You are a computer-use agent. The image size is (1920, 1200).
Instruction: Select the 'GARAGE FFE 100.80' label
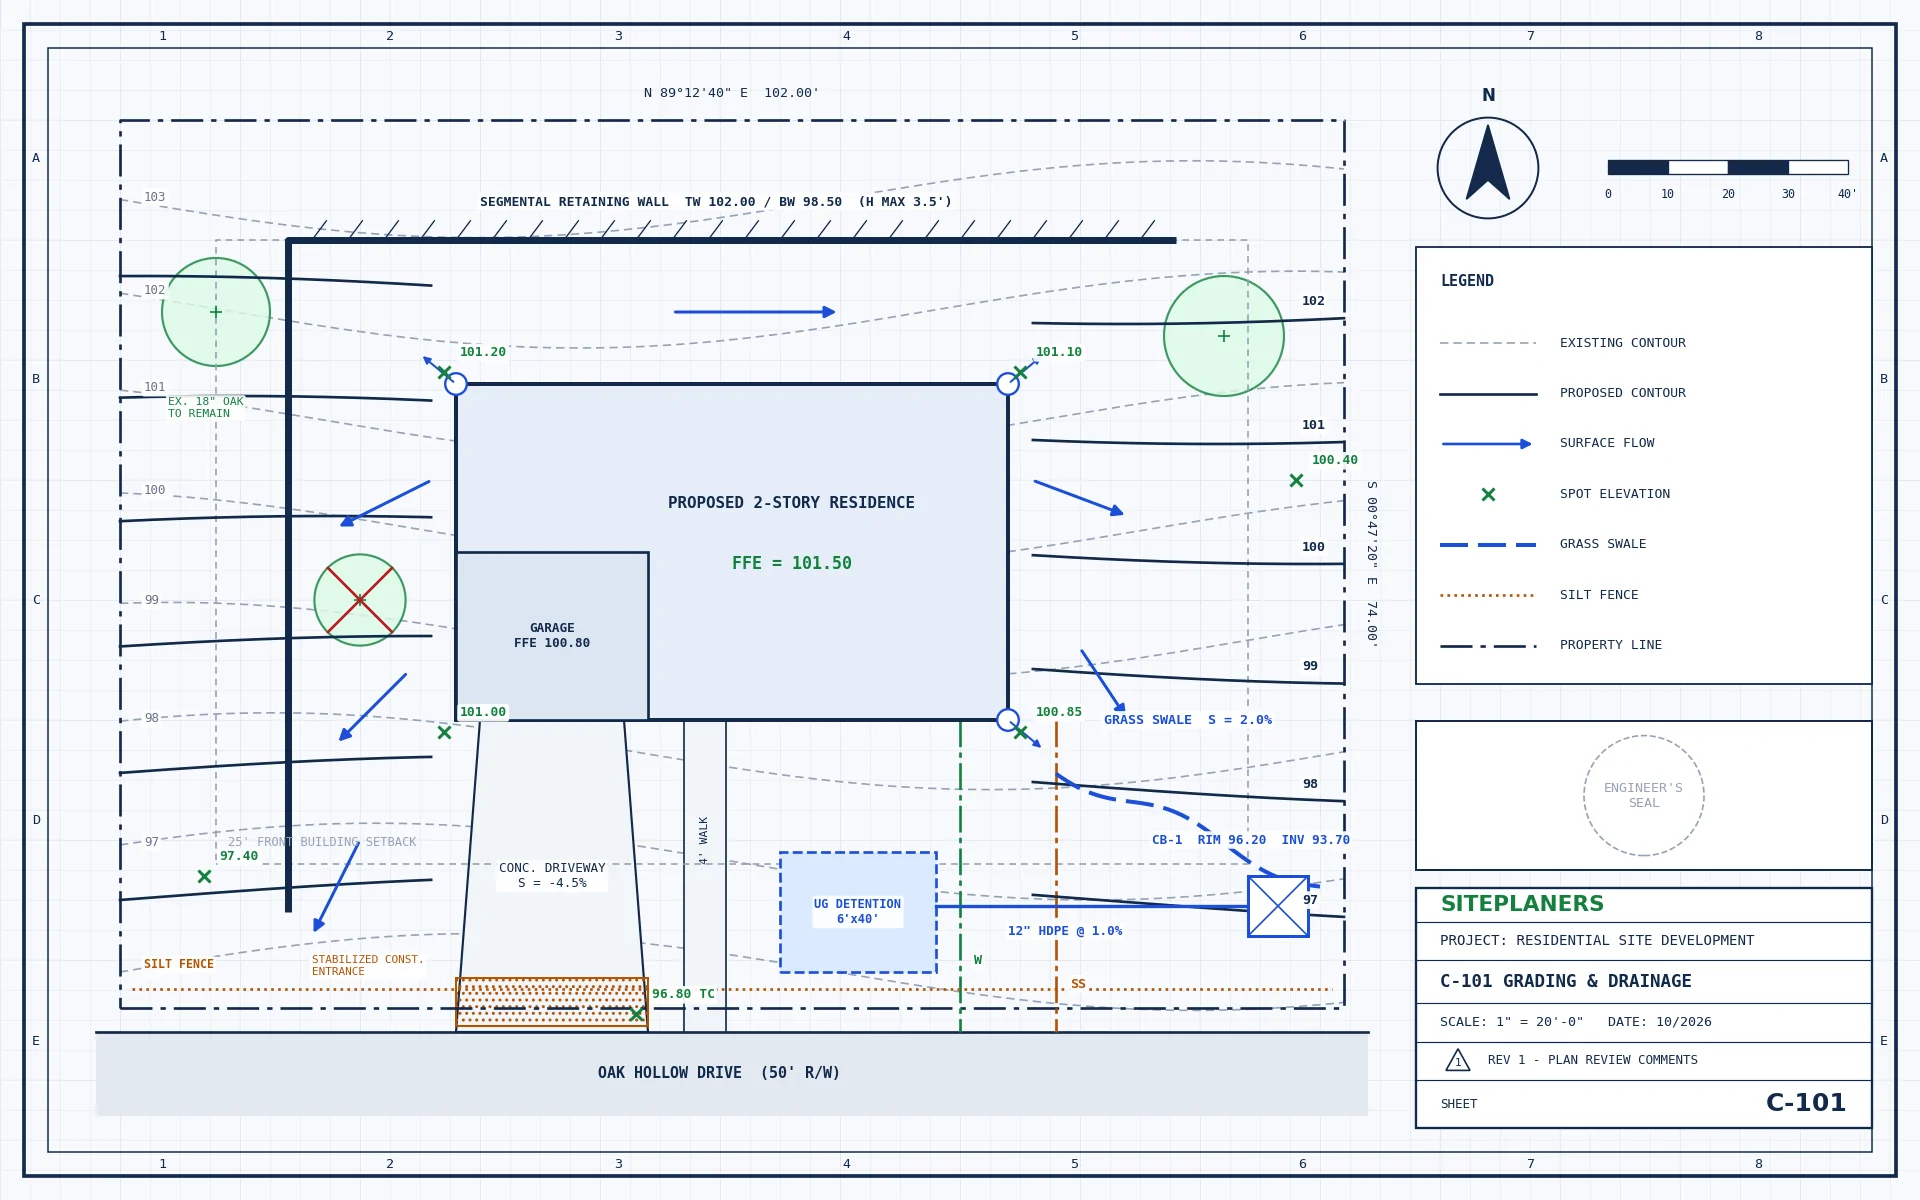point(552,636)
